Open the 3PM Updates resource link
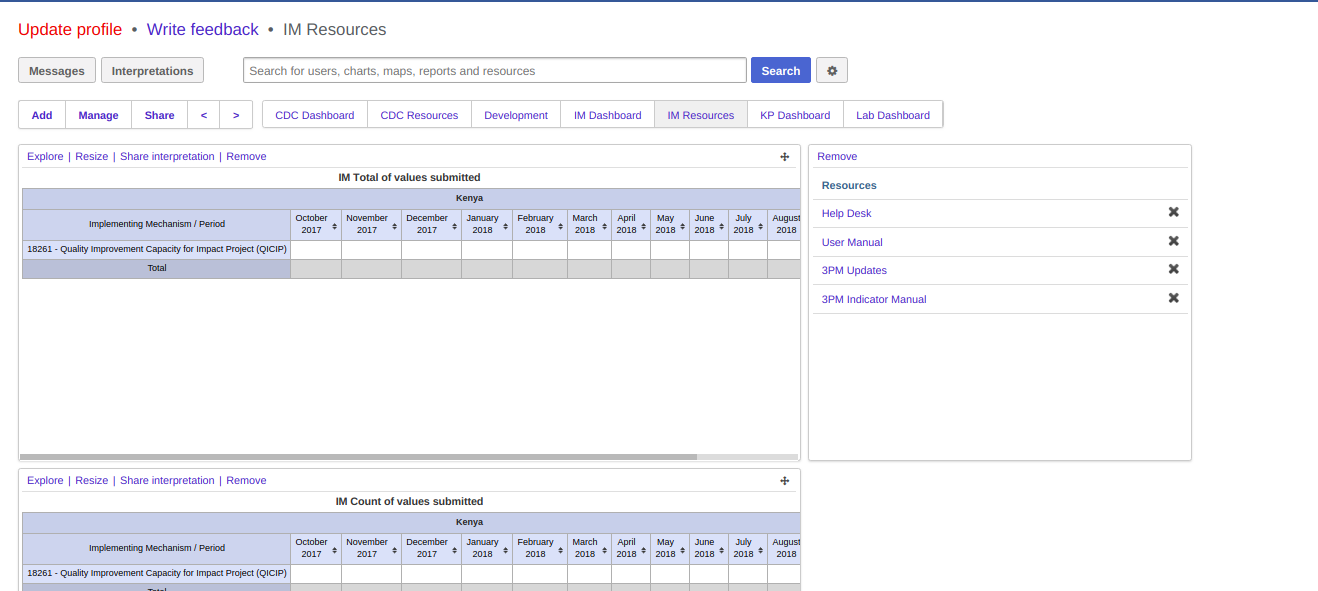 pyautogui.click(x=854, y=270)
